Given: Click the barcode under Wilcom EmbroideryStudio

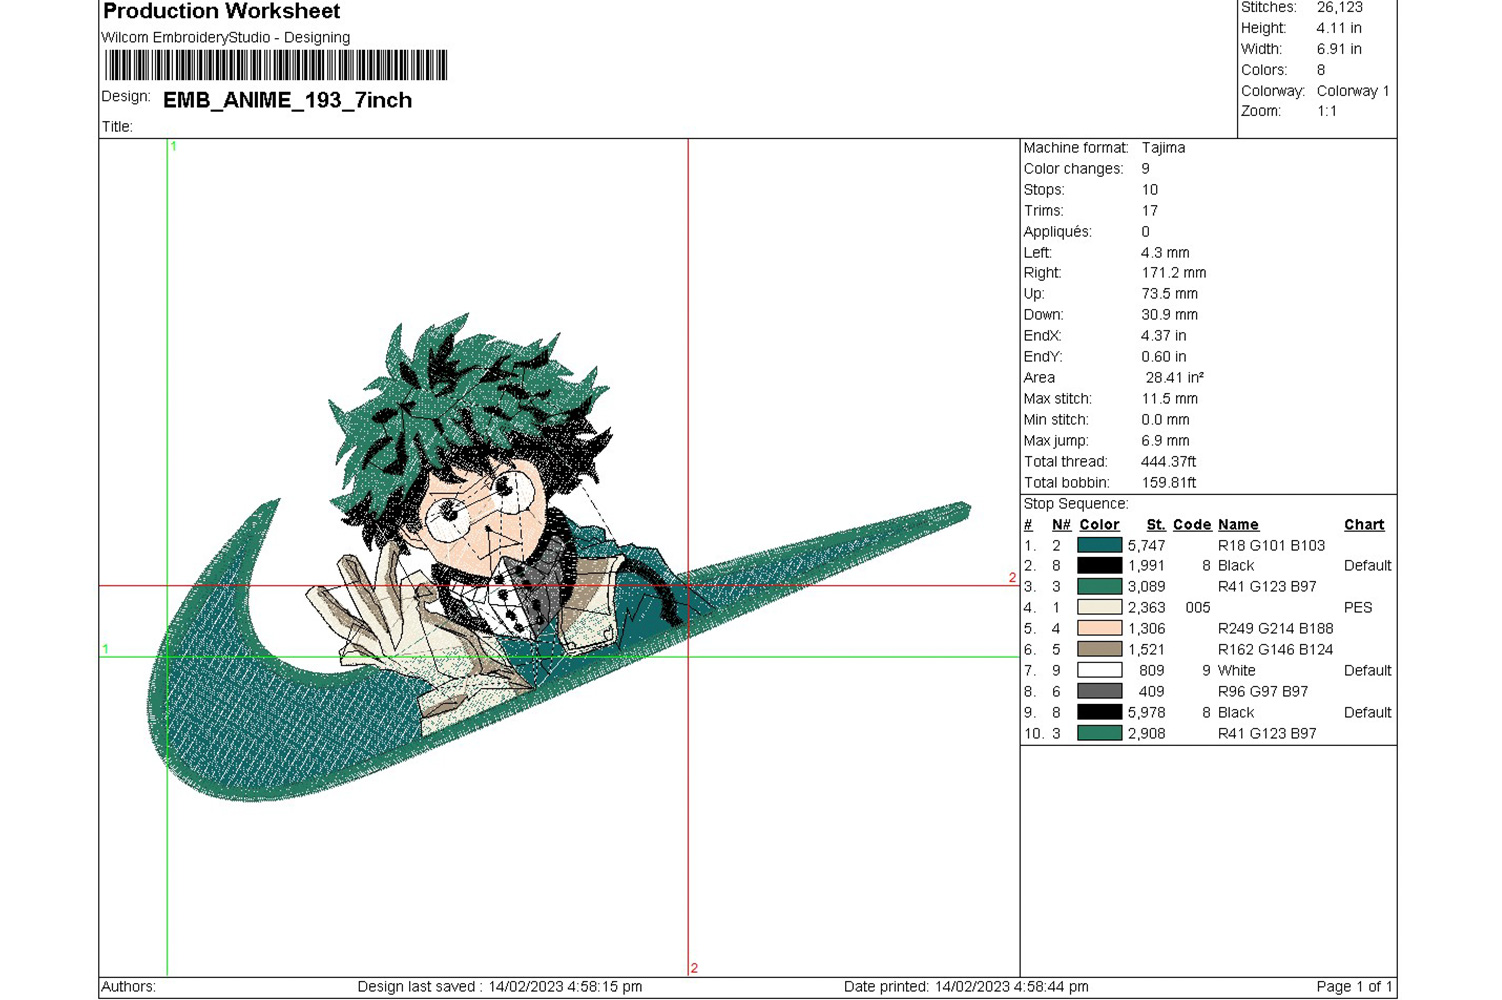Looking at the screenshot, I should click(x=276, y=66).
